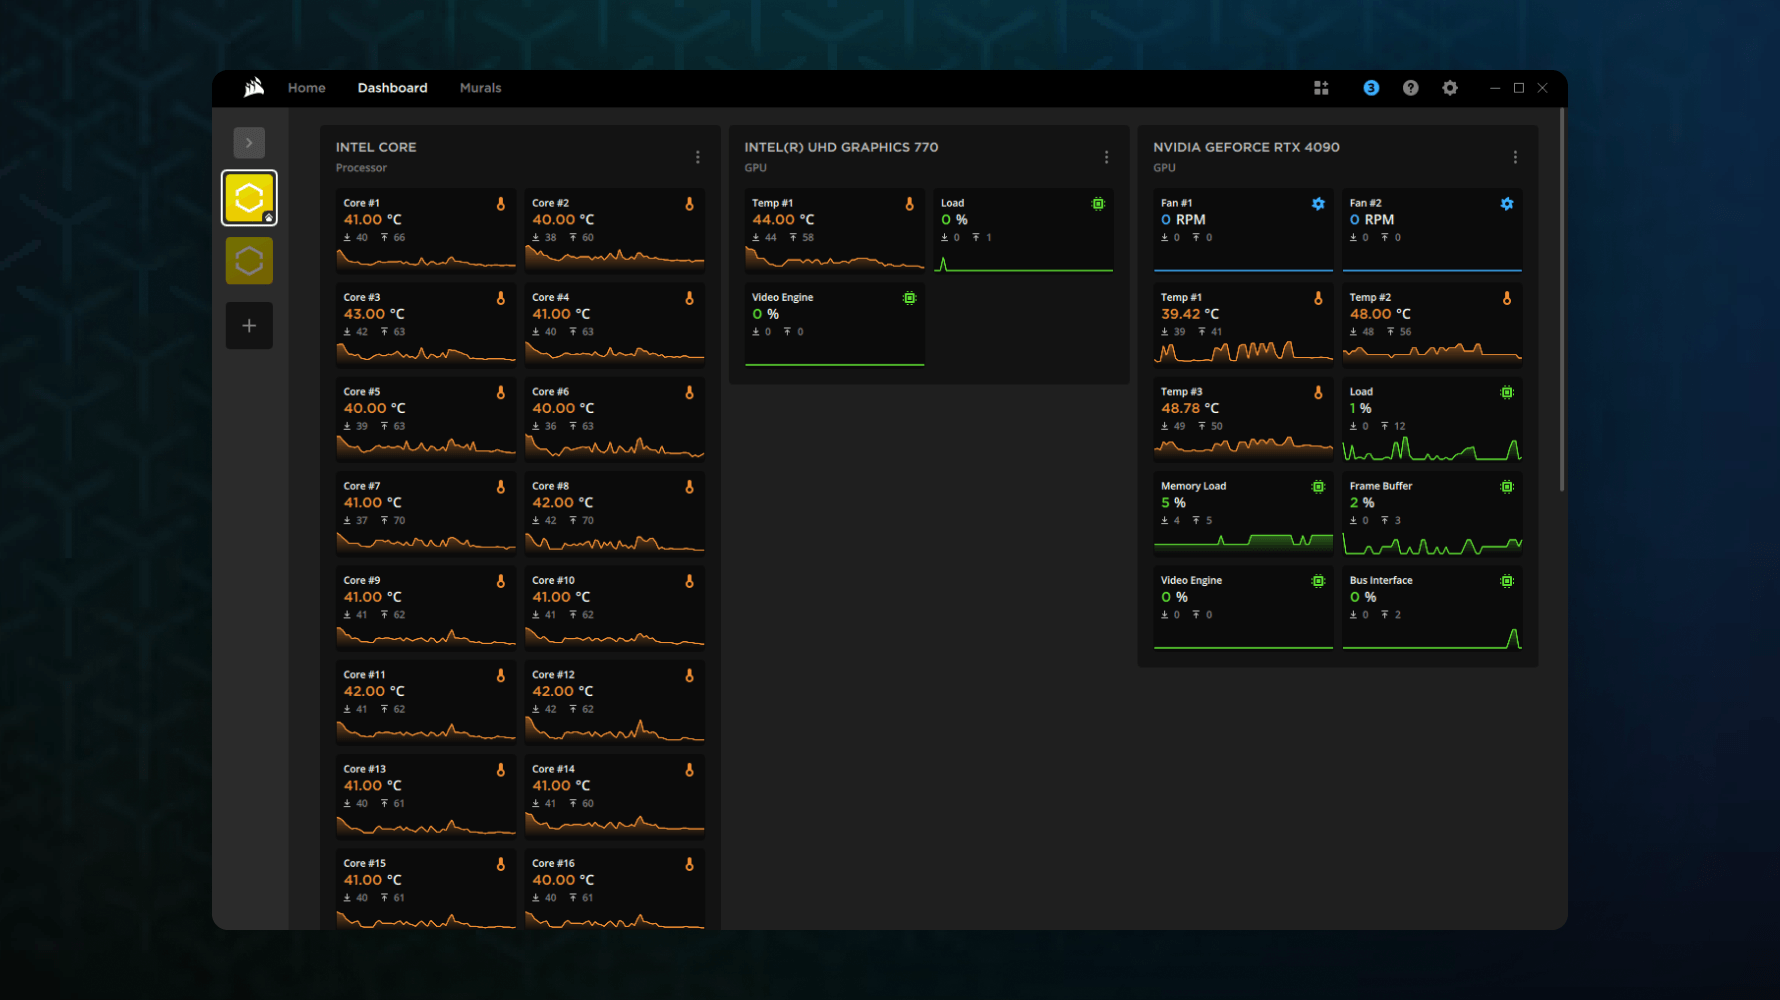Click the Core #16 thermometer icon

689,864
